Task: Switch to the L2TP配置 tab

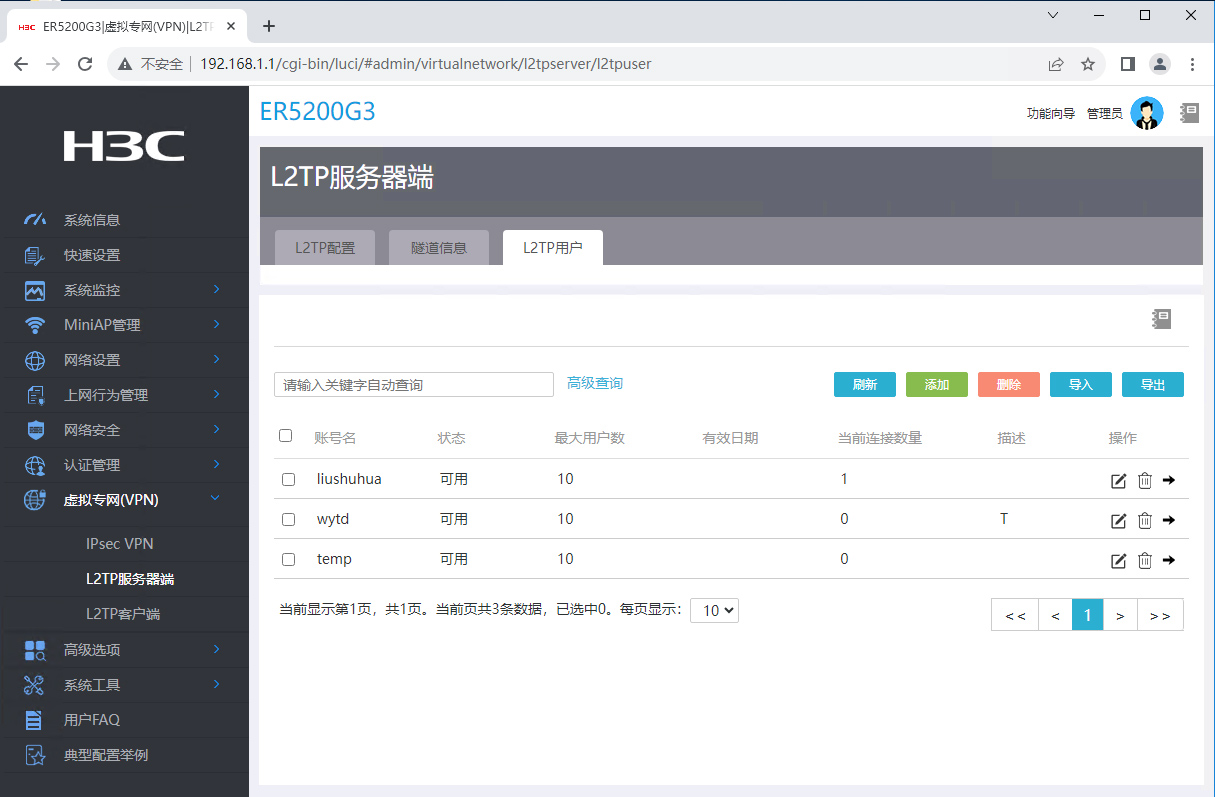Action: click(325, 248)
